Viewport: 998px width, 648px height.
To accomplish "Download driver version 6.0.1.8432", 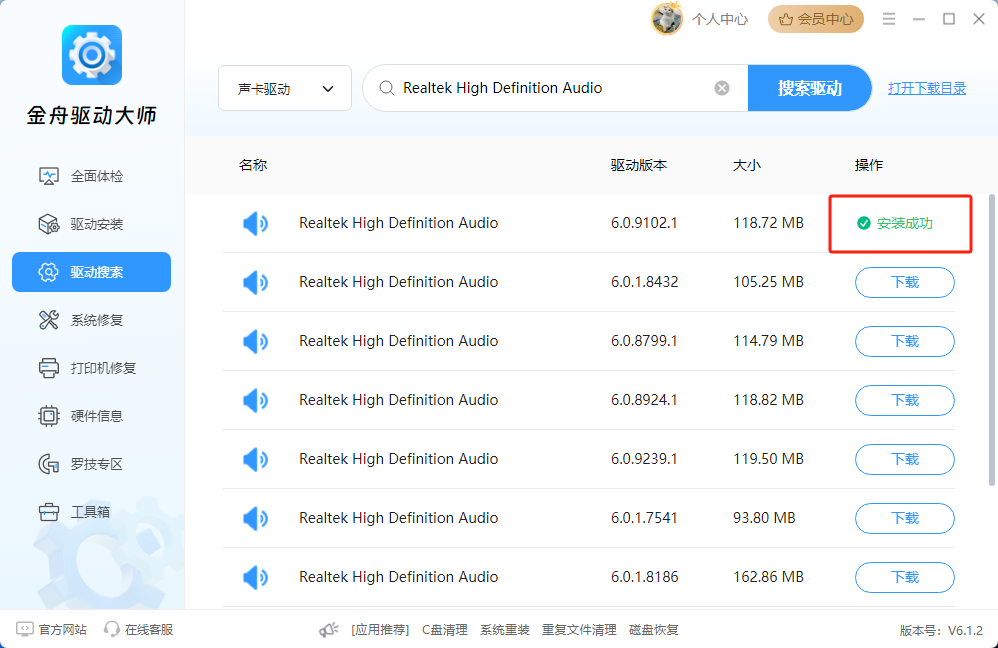I will [x=904, y=282].
